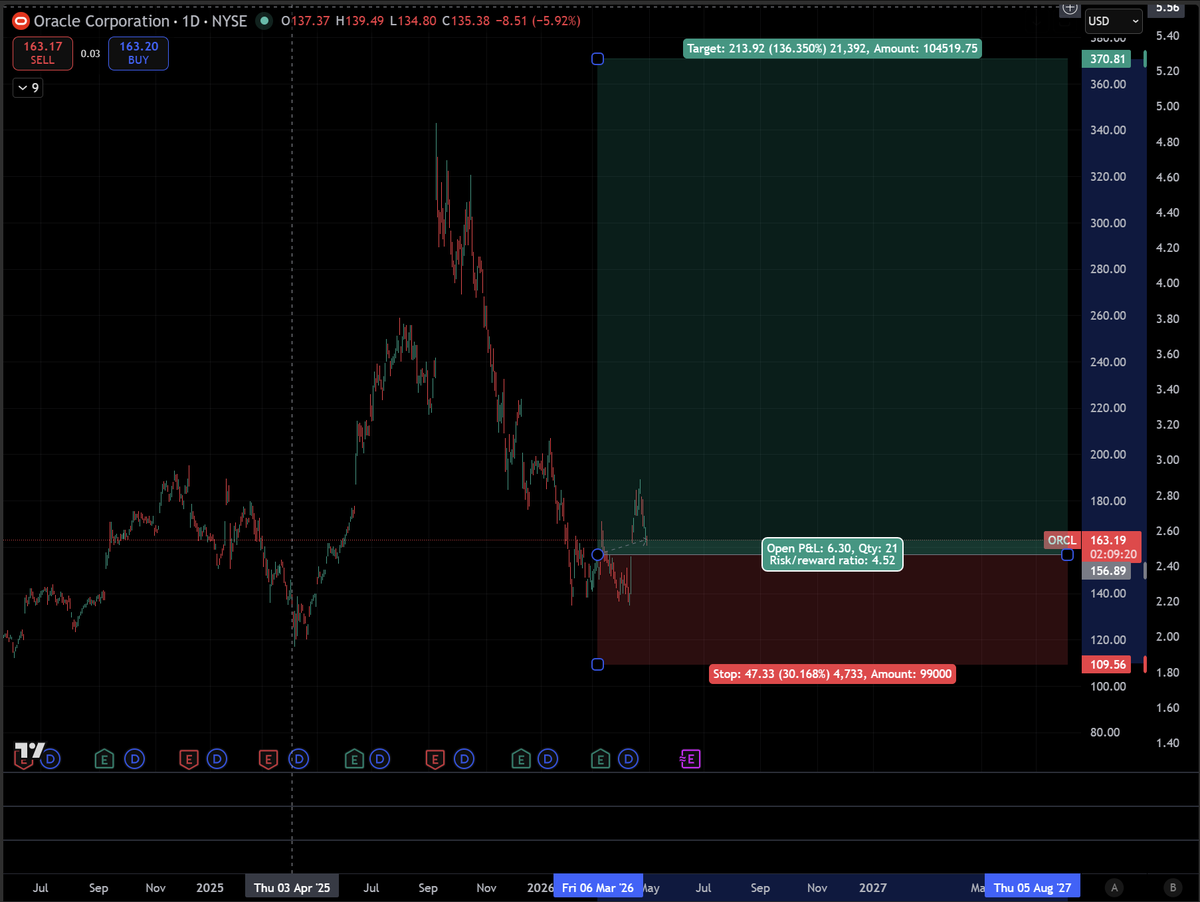Screen dimensions: 1200x902
Task: Open the red earnings marker near Mar 2025
Action: (x=268, y=759)
